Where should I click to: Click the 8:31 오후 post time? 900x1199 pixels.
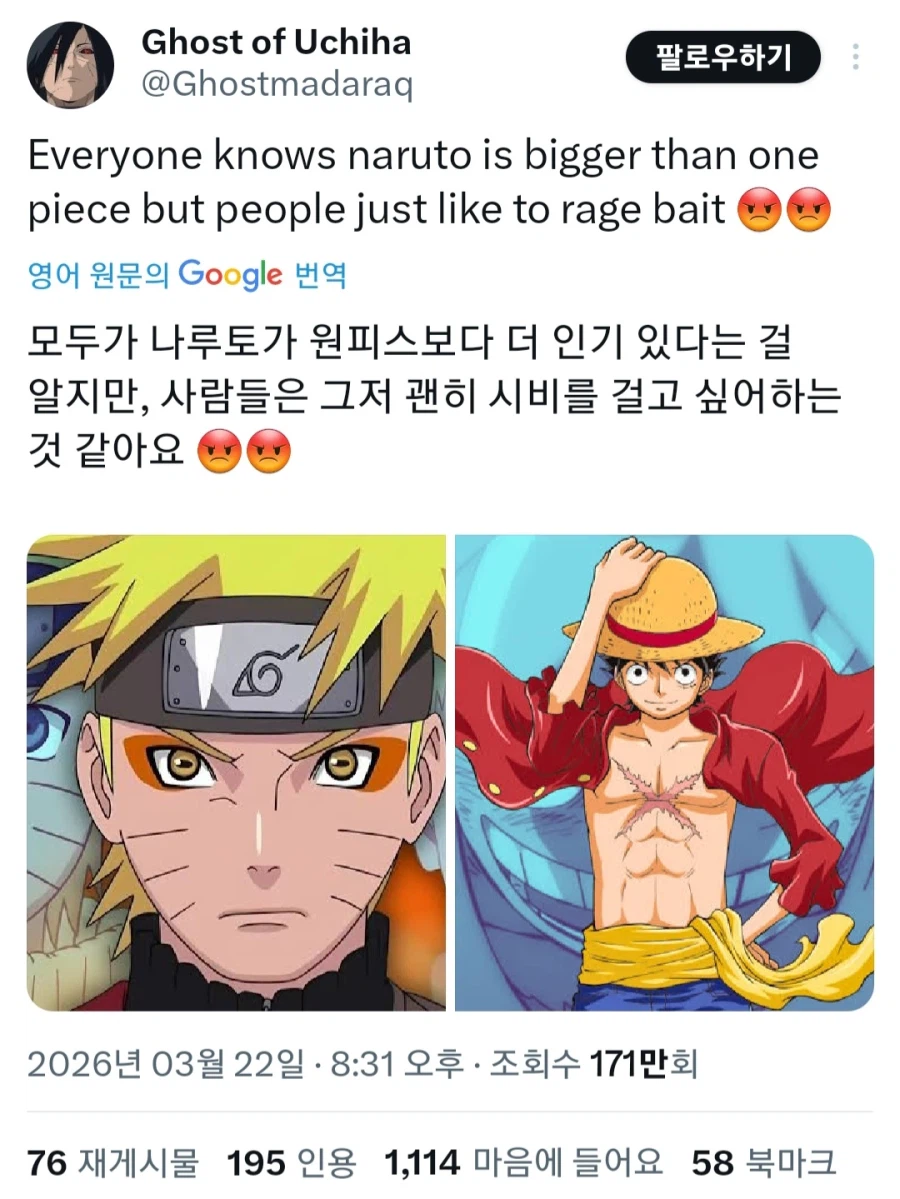397,1064
